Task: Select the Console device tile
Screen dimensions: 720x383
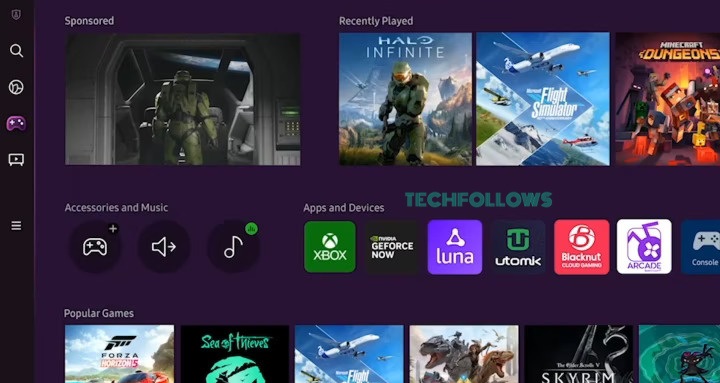Action: click(x=700, y=247)
